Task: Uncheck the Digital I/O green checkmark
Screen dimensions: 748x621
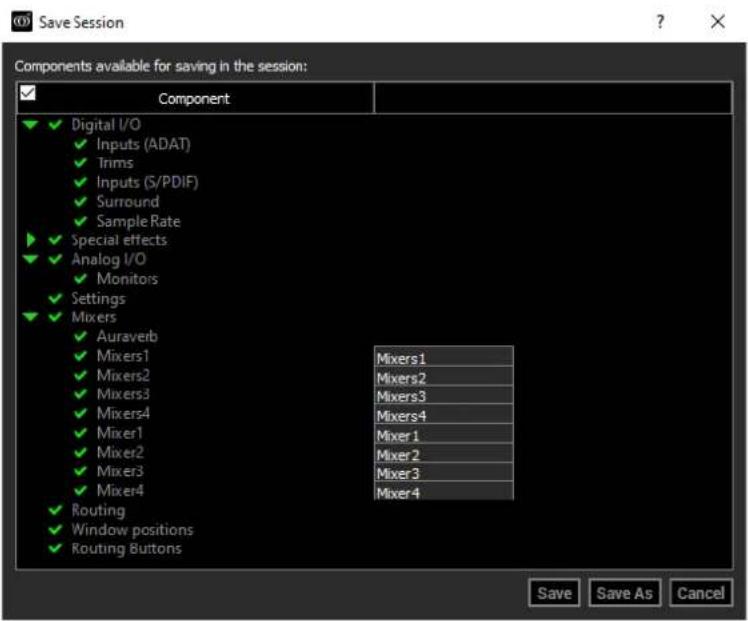Action: click(55, 125)
